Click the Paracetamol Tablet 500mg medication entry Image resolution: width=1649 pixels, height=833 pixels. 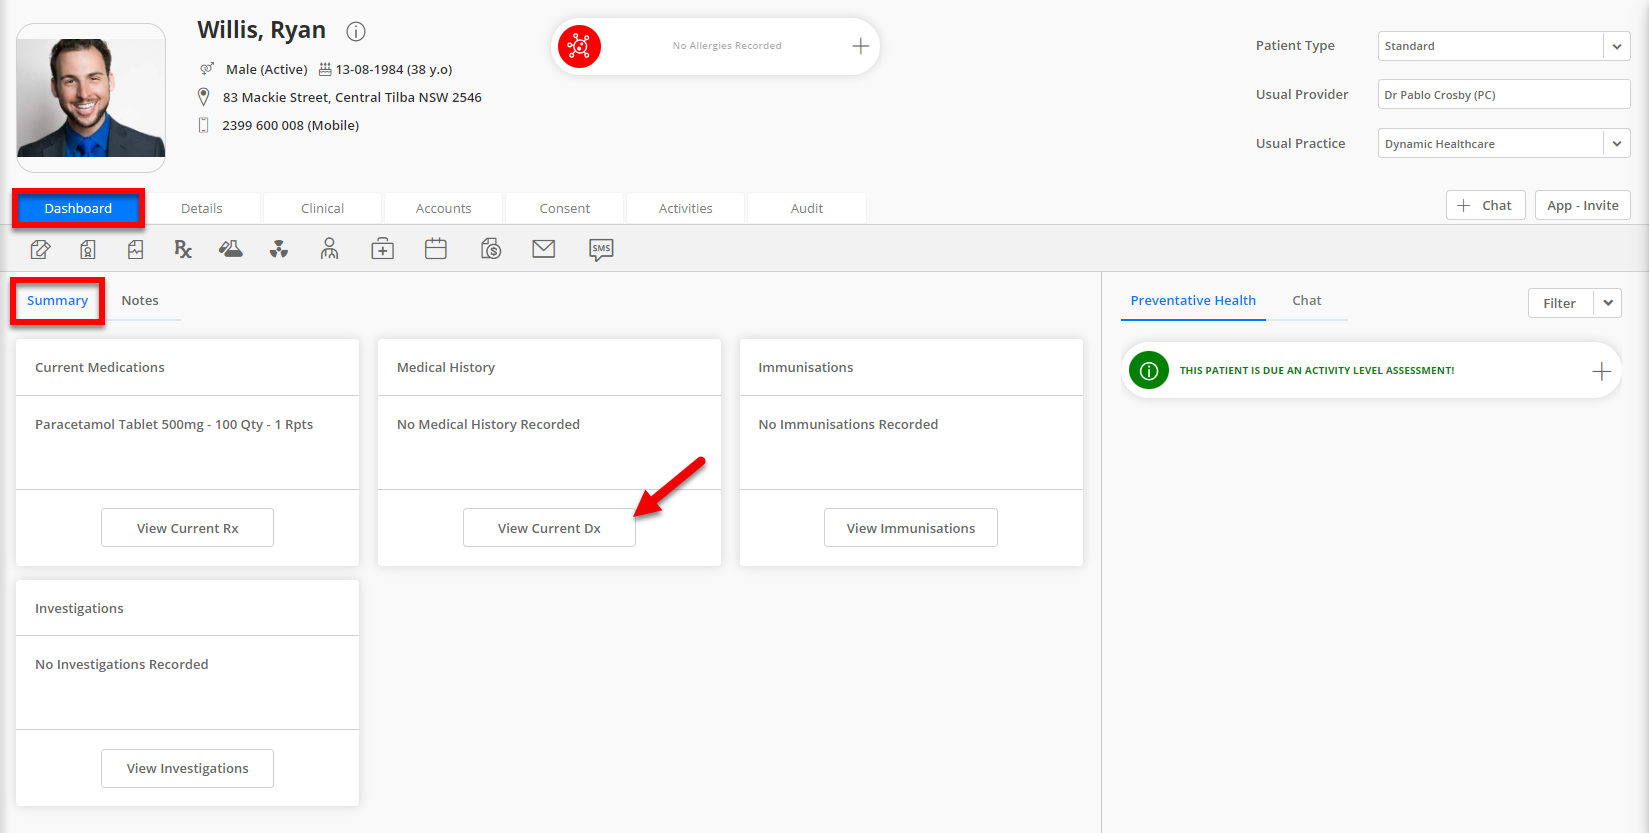[x=174, y=424]
